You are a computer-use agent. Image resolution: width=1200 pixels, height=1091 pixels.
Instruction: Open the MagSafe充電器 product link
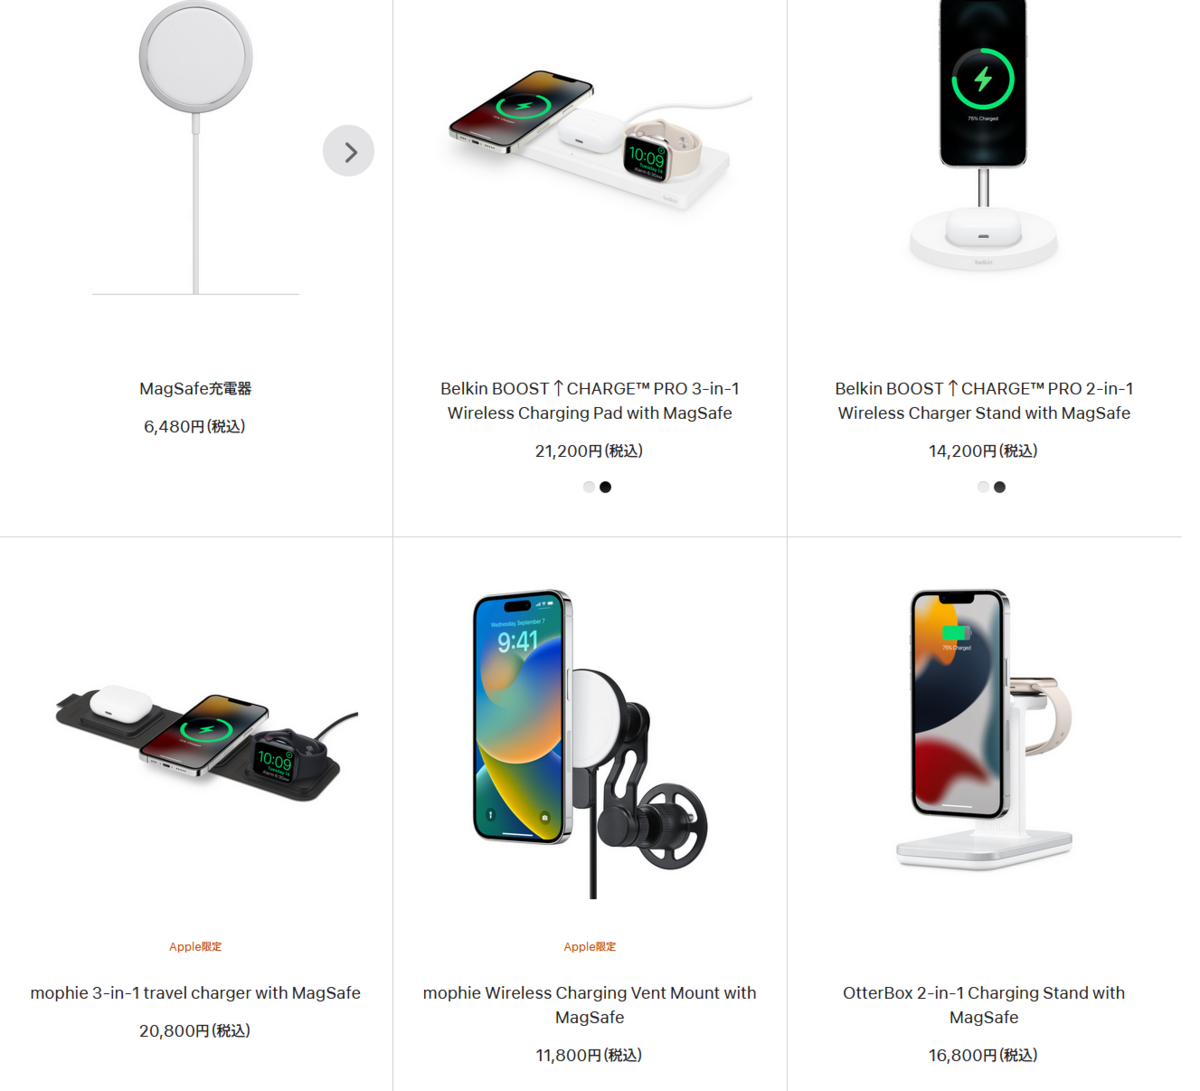[195, 389]
